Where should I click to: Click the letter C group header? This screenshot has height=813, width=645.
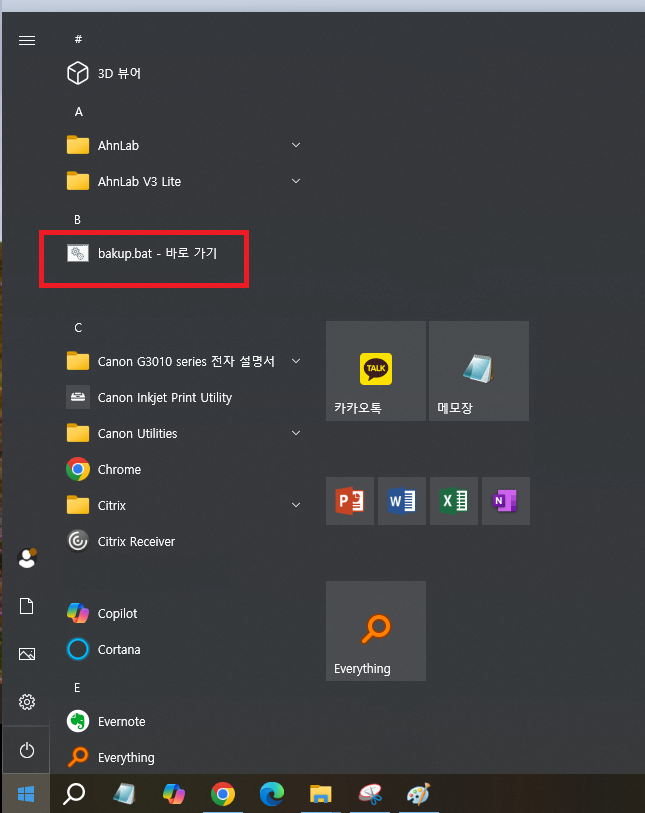pos(78,328)
